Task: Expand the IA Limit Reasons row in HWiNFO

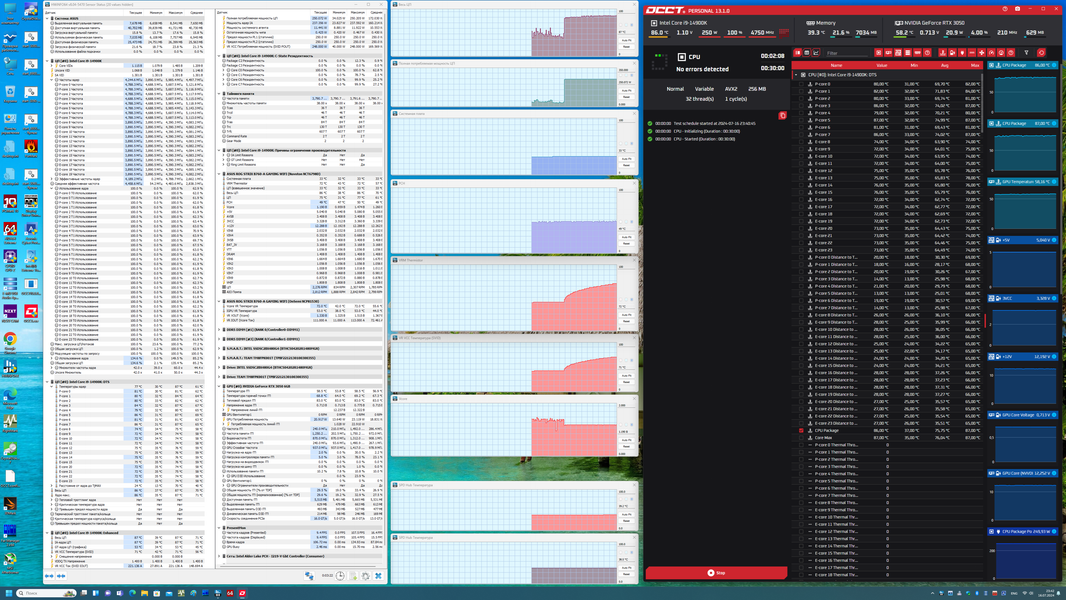Action: pyautogui.click(x=223, y=155)
